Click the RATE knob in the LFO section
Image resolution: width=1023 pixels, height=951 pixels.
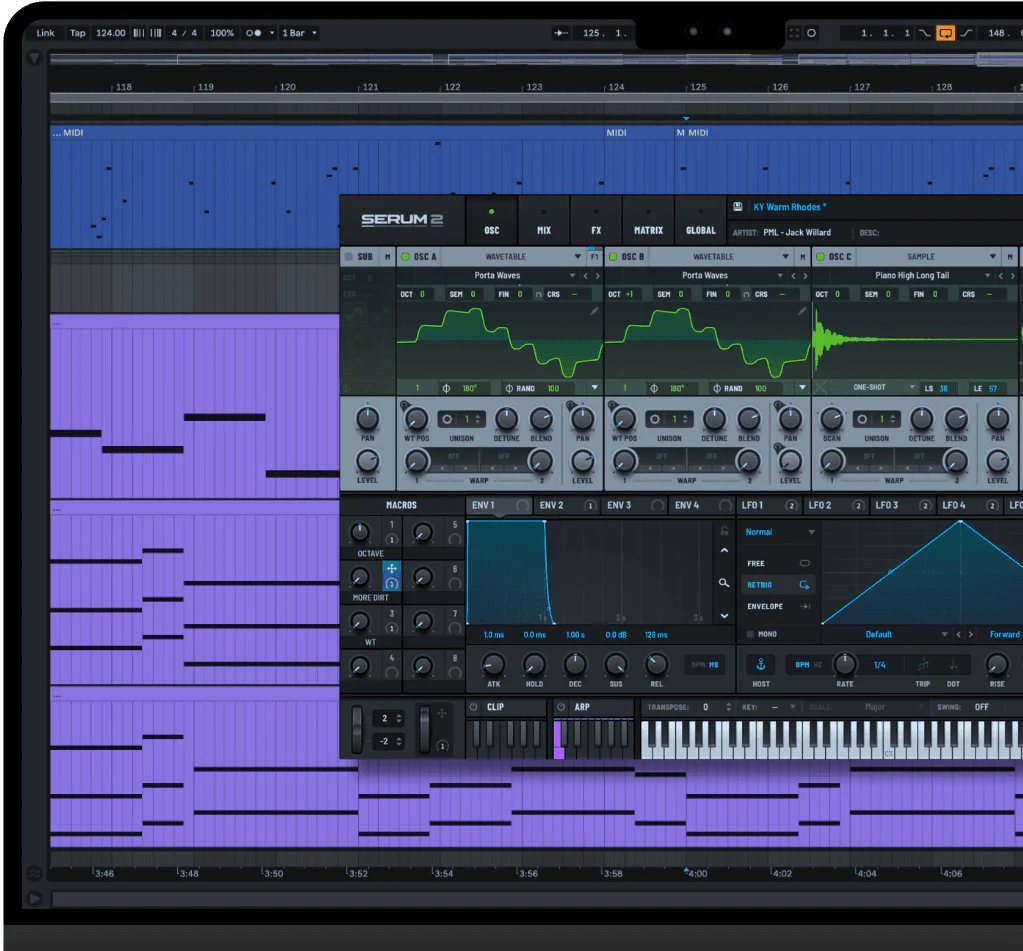(845, 663)
